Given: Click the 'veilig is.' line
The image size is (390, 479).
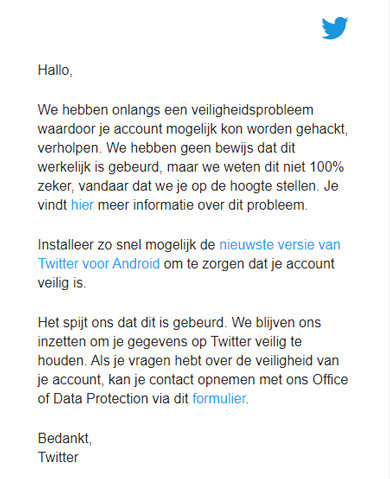Looking at the screenshot, I should [x=62, y=283].
